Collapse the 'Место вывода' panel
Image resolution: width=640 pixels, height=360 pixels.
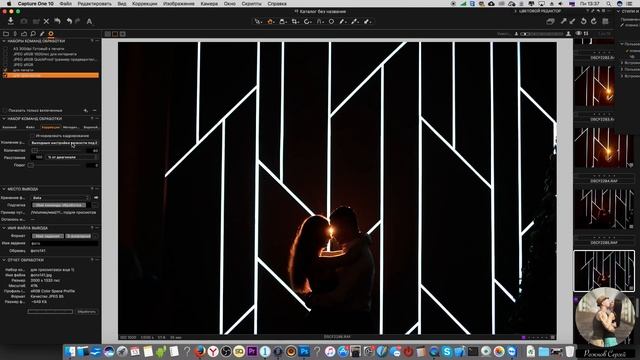4,189
